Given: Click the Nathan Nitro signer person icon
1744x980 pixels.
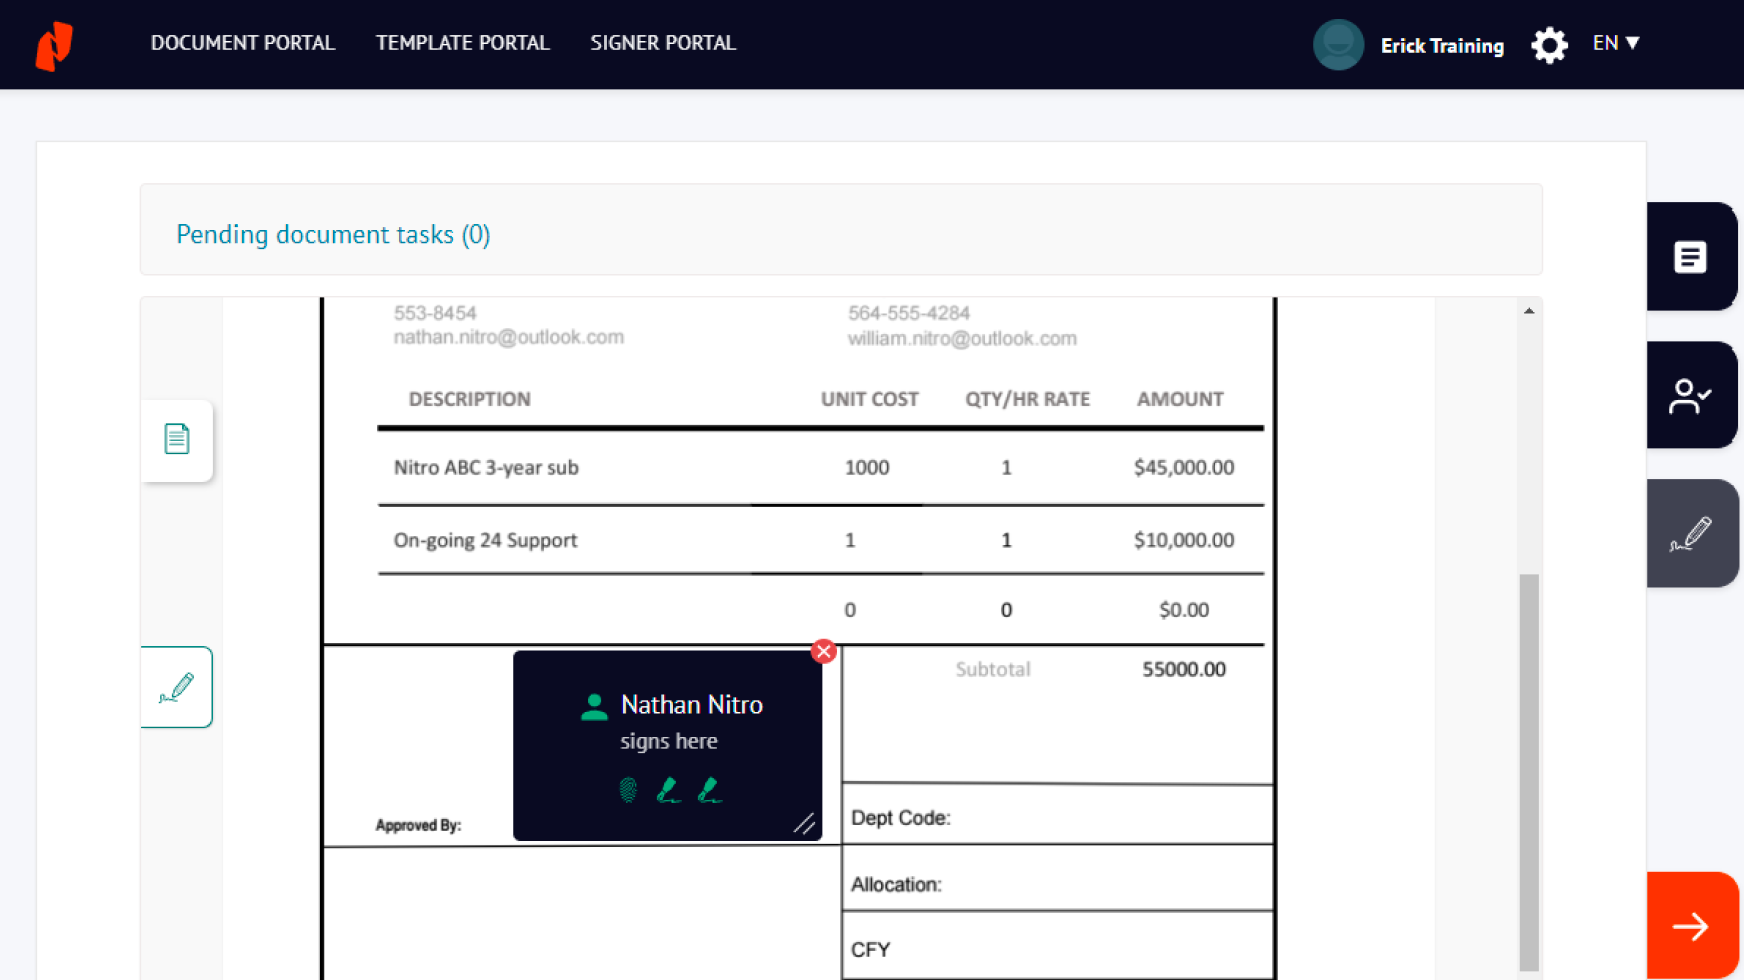Looking at the screenshot, I should pyautogui.click(x=594, y=707).
